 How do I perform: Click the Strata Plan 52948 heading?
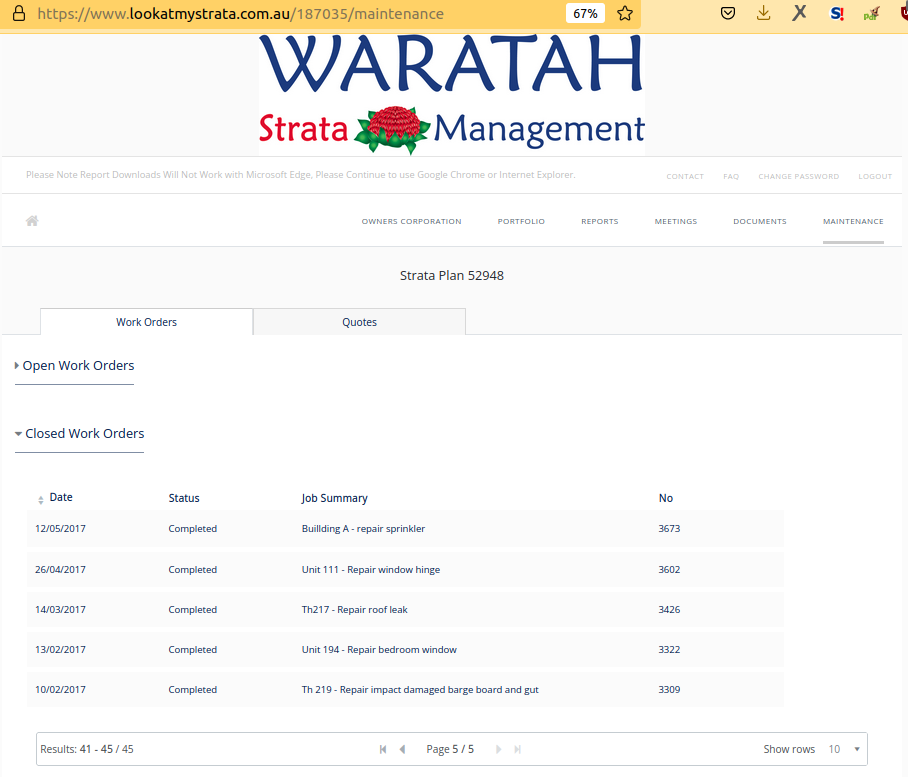452,276
